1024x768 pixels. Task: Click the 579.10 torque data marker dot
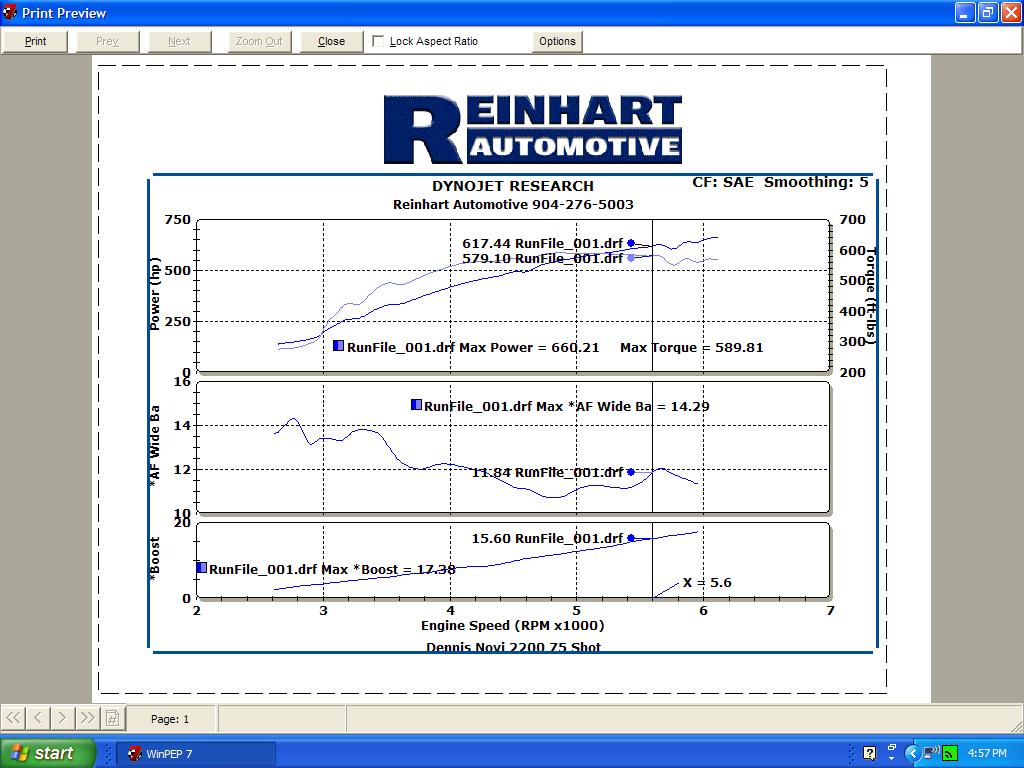631,258
